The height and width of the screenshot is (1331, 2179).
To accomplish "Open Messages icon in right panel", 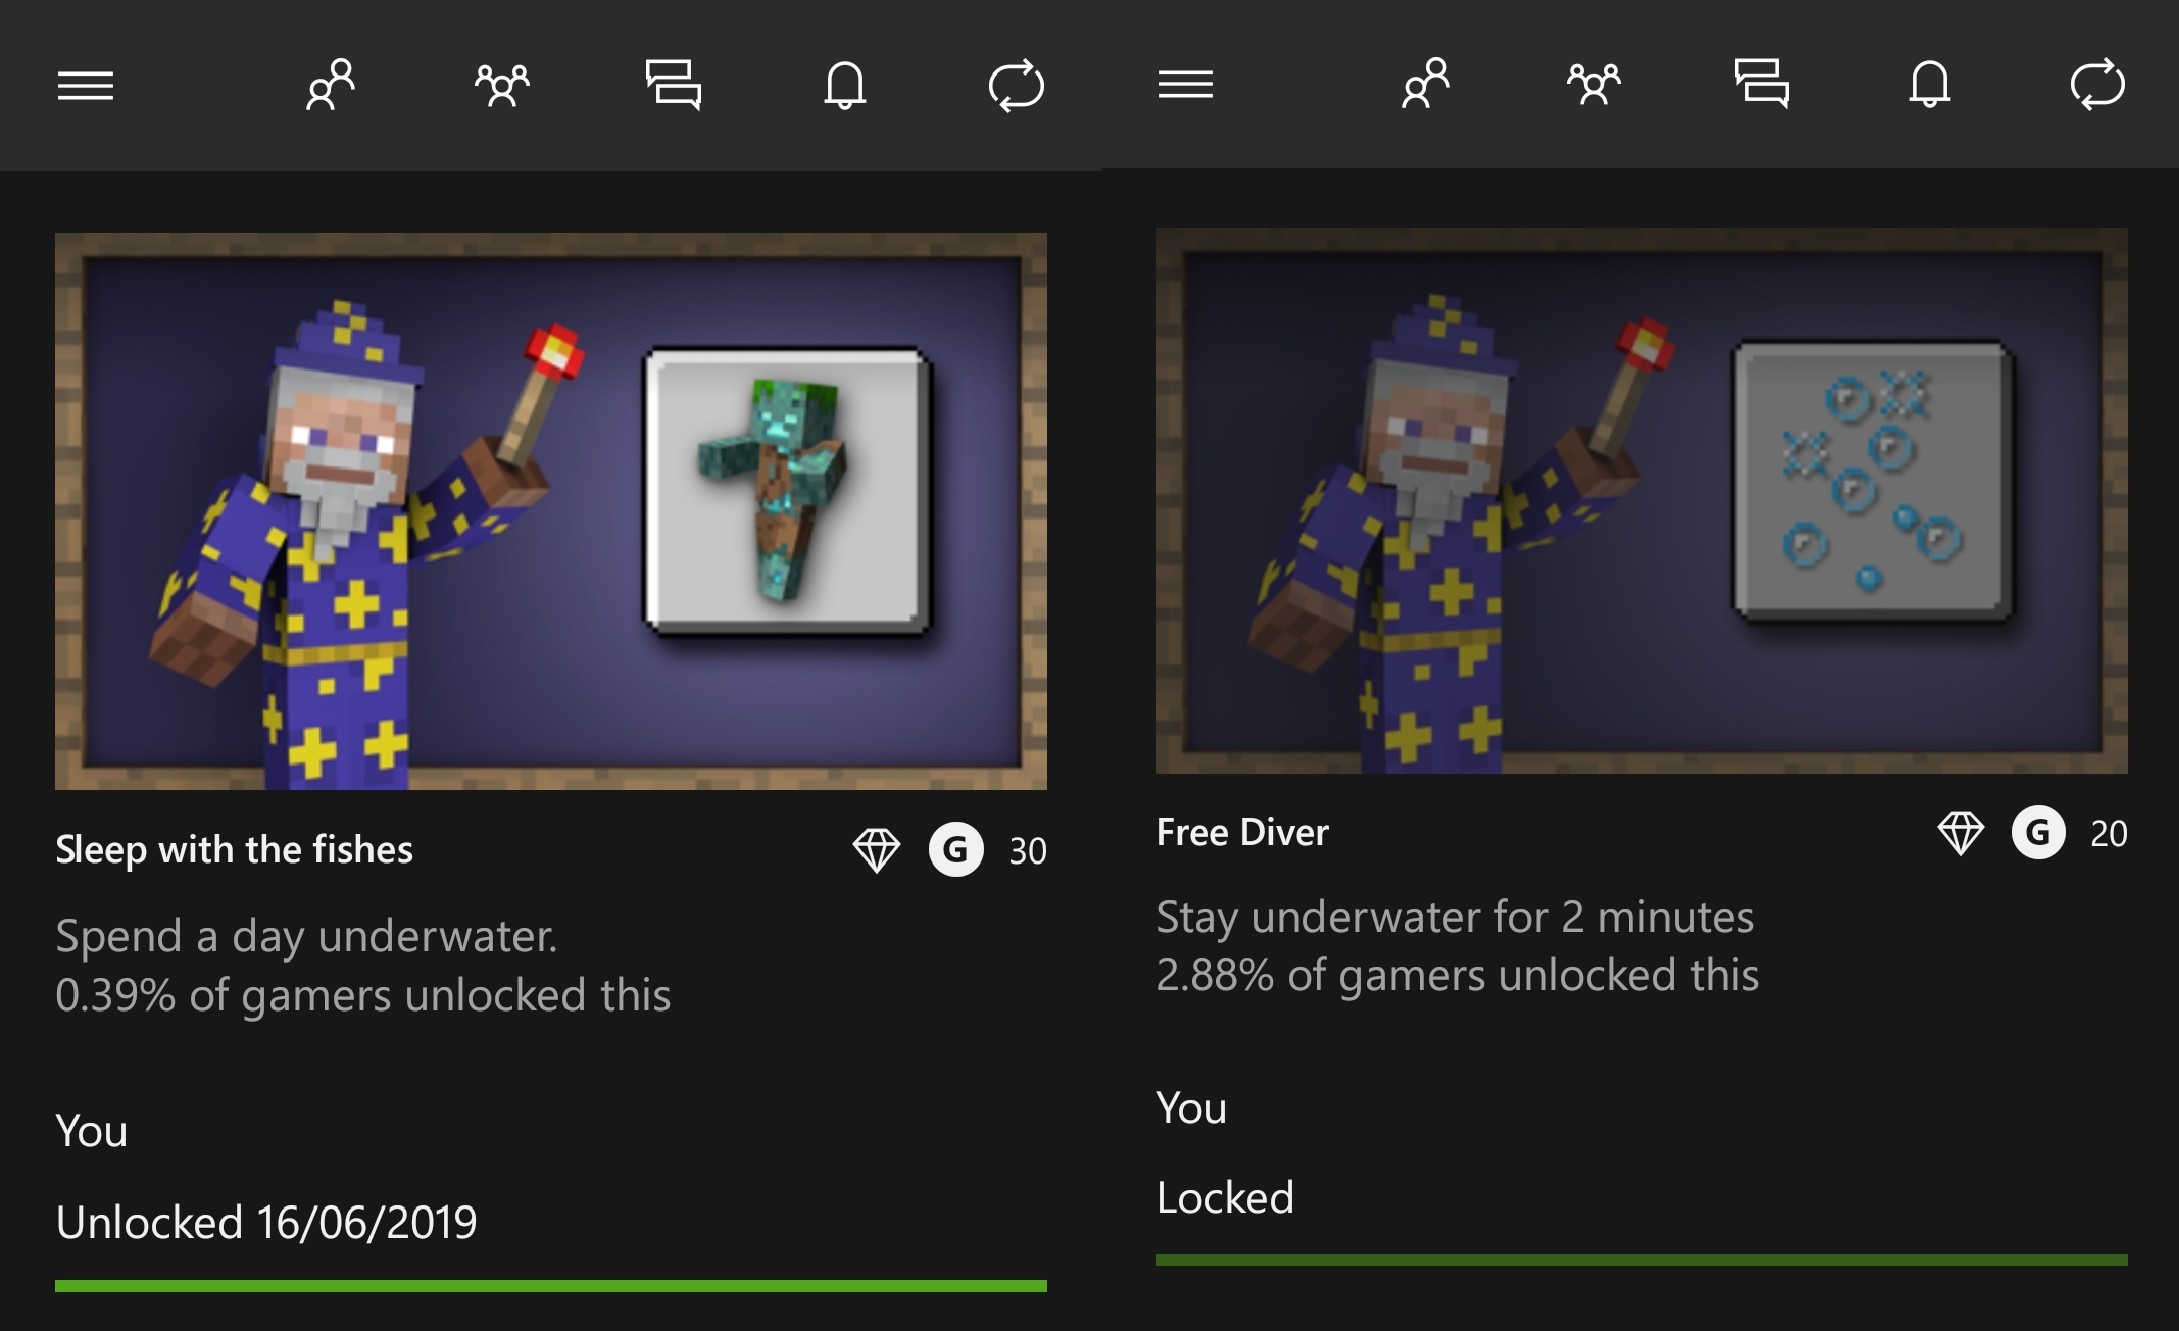I will coord(1762,83).
